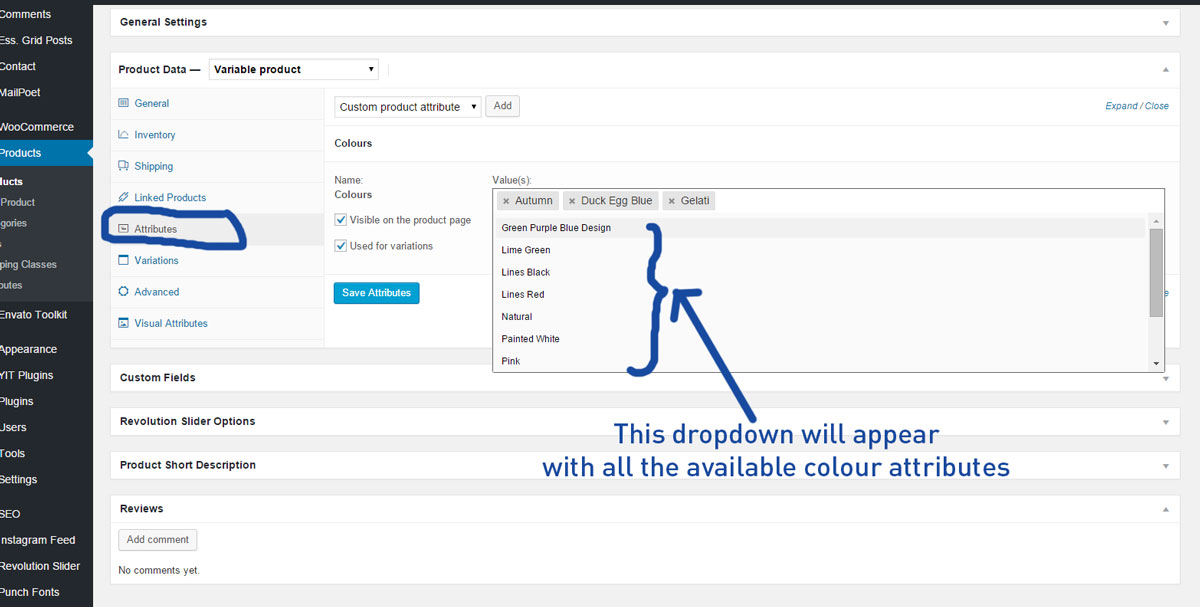Click the Linked Products link icon
The height and width of the screenshot is (607, 1200).
124,198
